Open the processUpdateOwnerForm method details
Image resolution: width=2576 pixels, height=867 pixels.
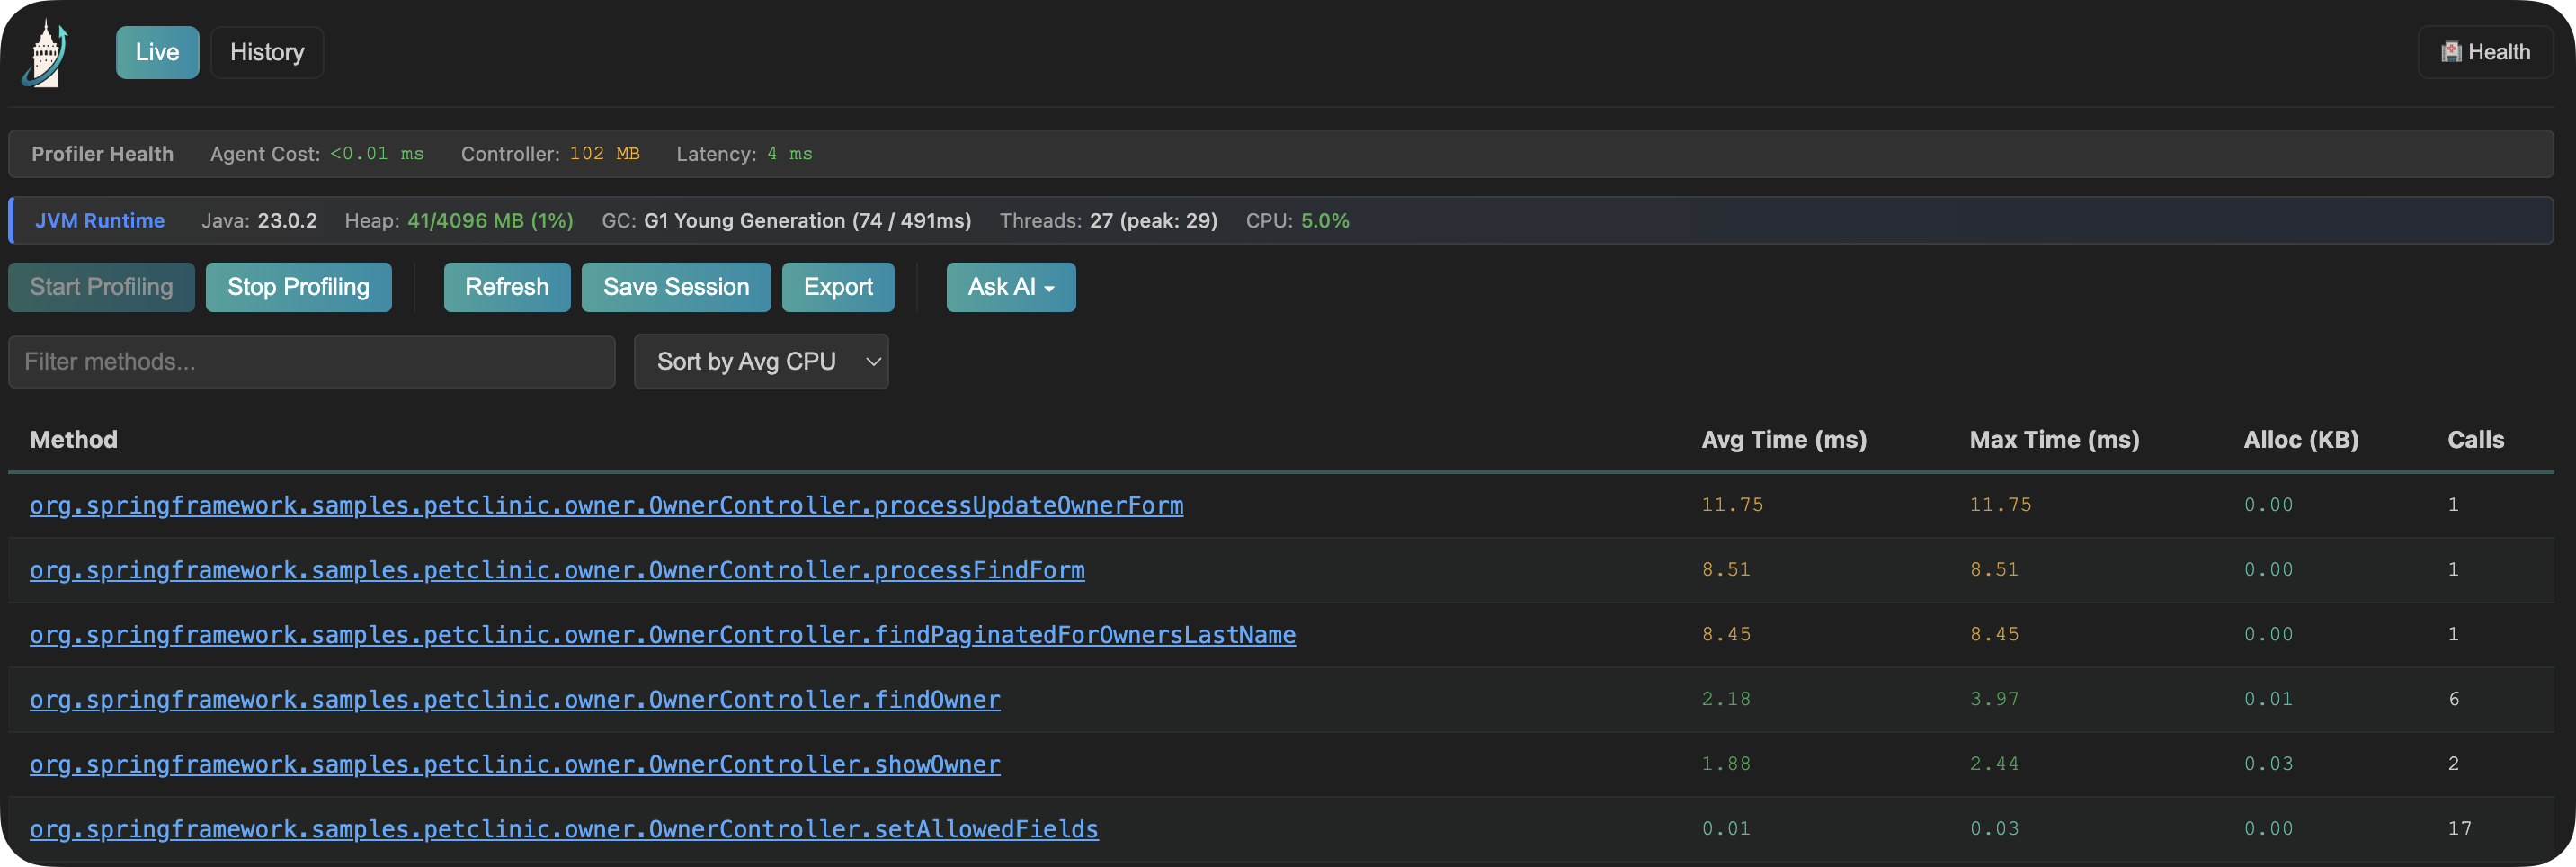coord(606,506)
